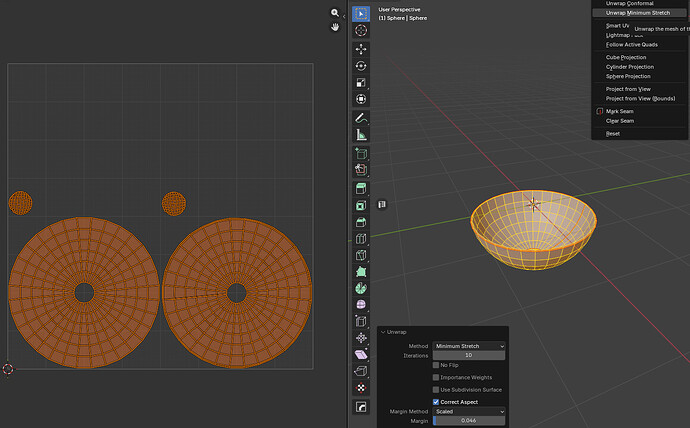Click the "User Perspective" viewport label
This screenshot has width=690, height=428.
tap(399, 10)
